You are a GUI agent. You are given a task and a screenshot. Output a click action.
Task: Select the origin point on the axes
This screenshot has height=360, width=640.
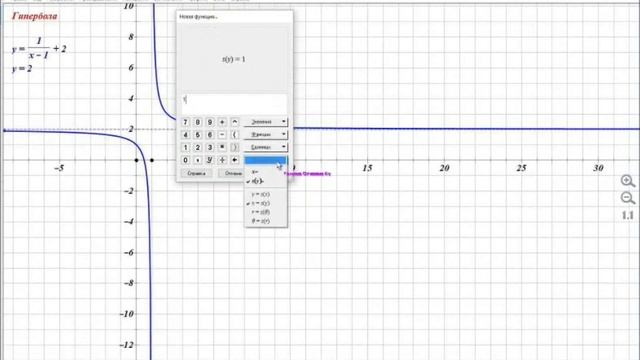click(136, 160)
